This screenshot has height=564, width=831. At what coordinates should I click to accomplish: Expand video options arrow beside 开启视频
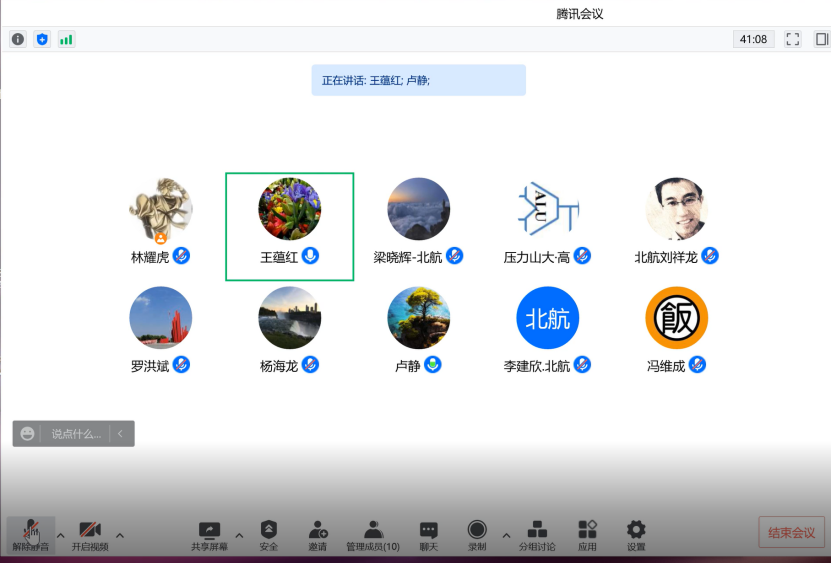tap(120, 535)
